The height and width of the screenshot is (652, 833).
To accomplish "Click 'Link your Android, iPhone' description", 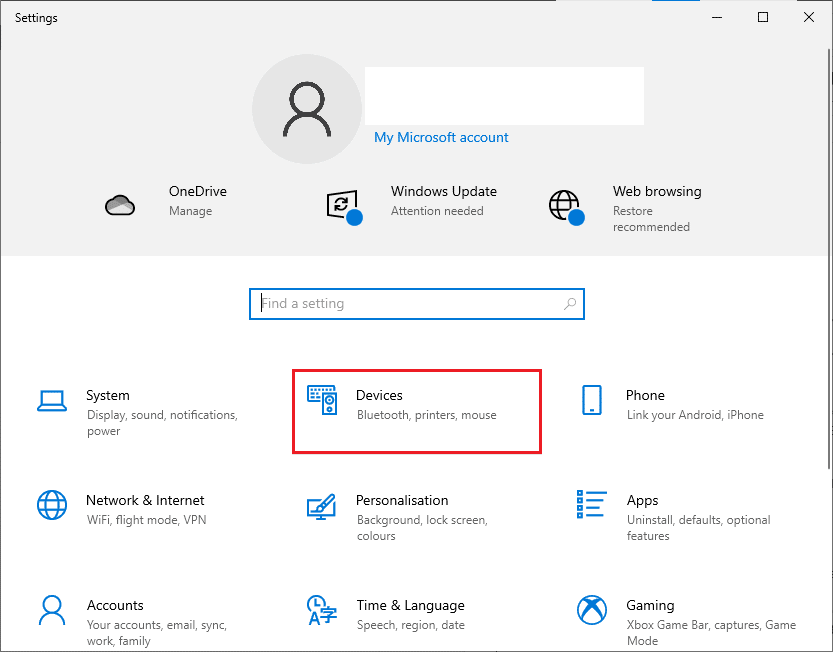I will [695, 415].
